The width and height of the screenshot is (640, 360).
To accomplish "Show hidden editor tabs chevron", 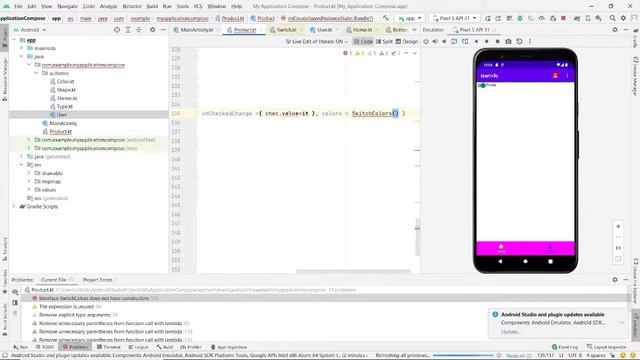I will pyautogui.click(x=414, y=30).
